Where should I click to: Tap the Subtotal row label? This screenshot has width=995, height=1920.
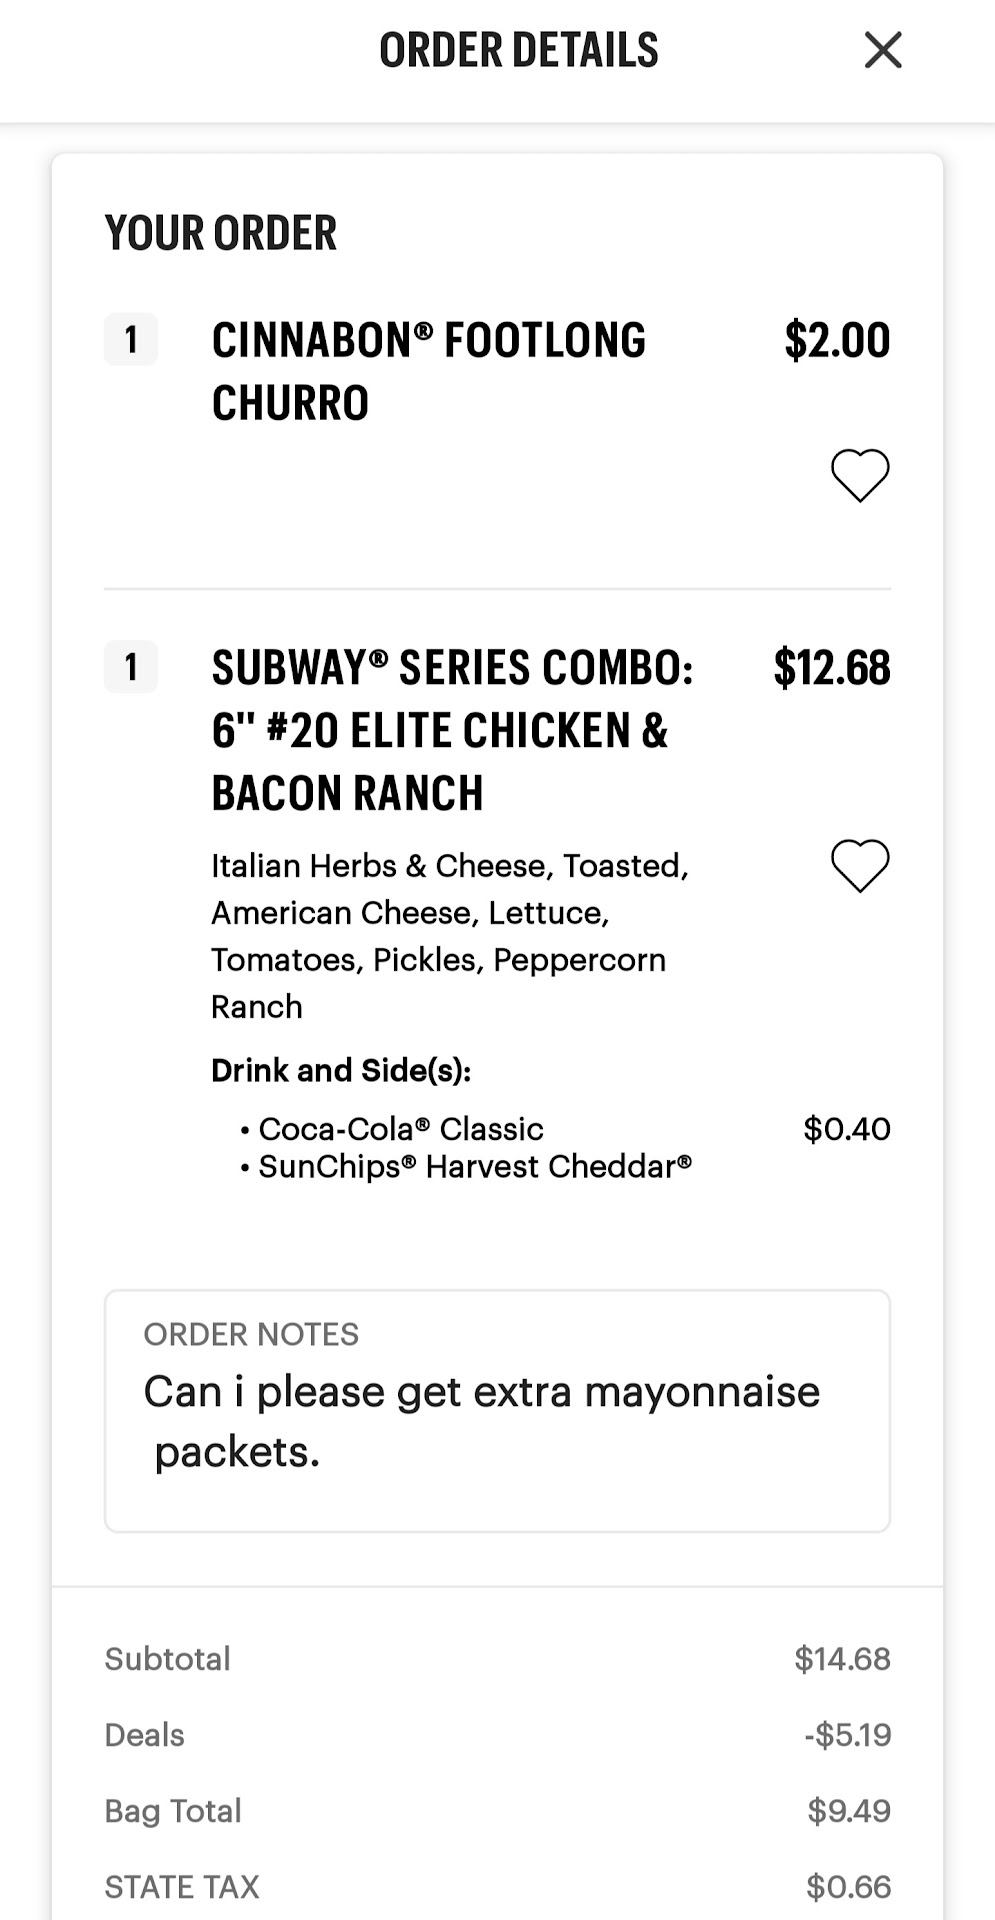168,1659
